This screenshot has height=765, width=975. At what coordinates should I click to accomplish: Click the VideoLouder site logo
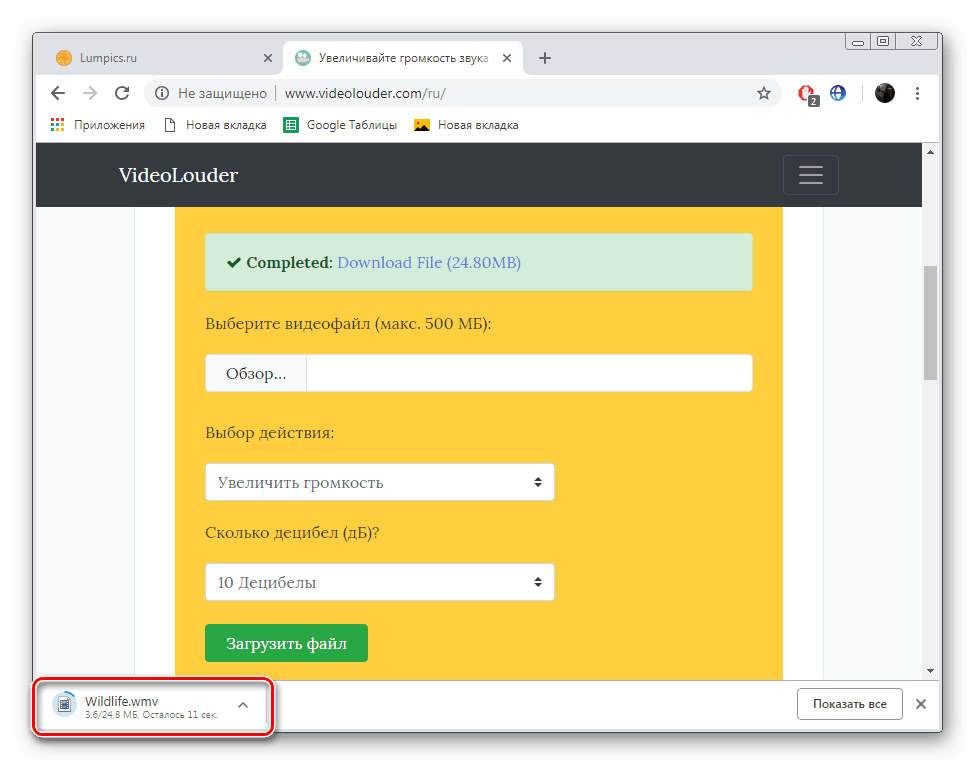[x=178, y=175]
